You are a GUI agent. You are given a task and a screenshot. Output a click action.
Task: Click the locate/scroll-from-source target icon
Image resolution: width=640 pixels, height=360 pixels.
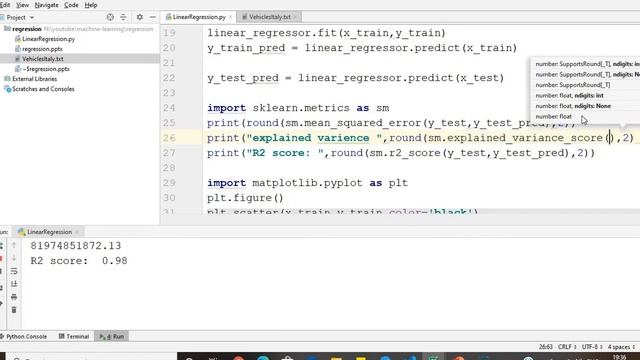110,17
